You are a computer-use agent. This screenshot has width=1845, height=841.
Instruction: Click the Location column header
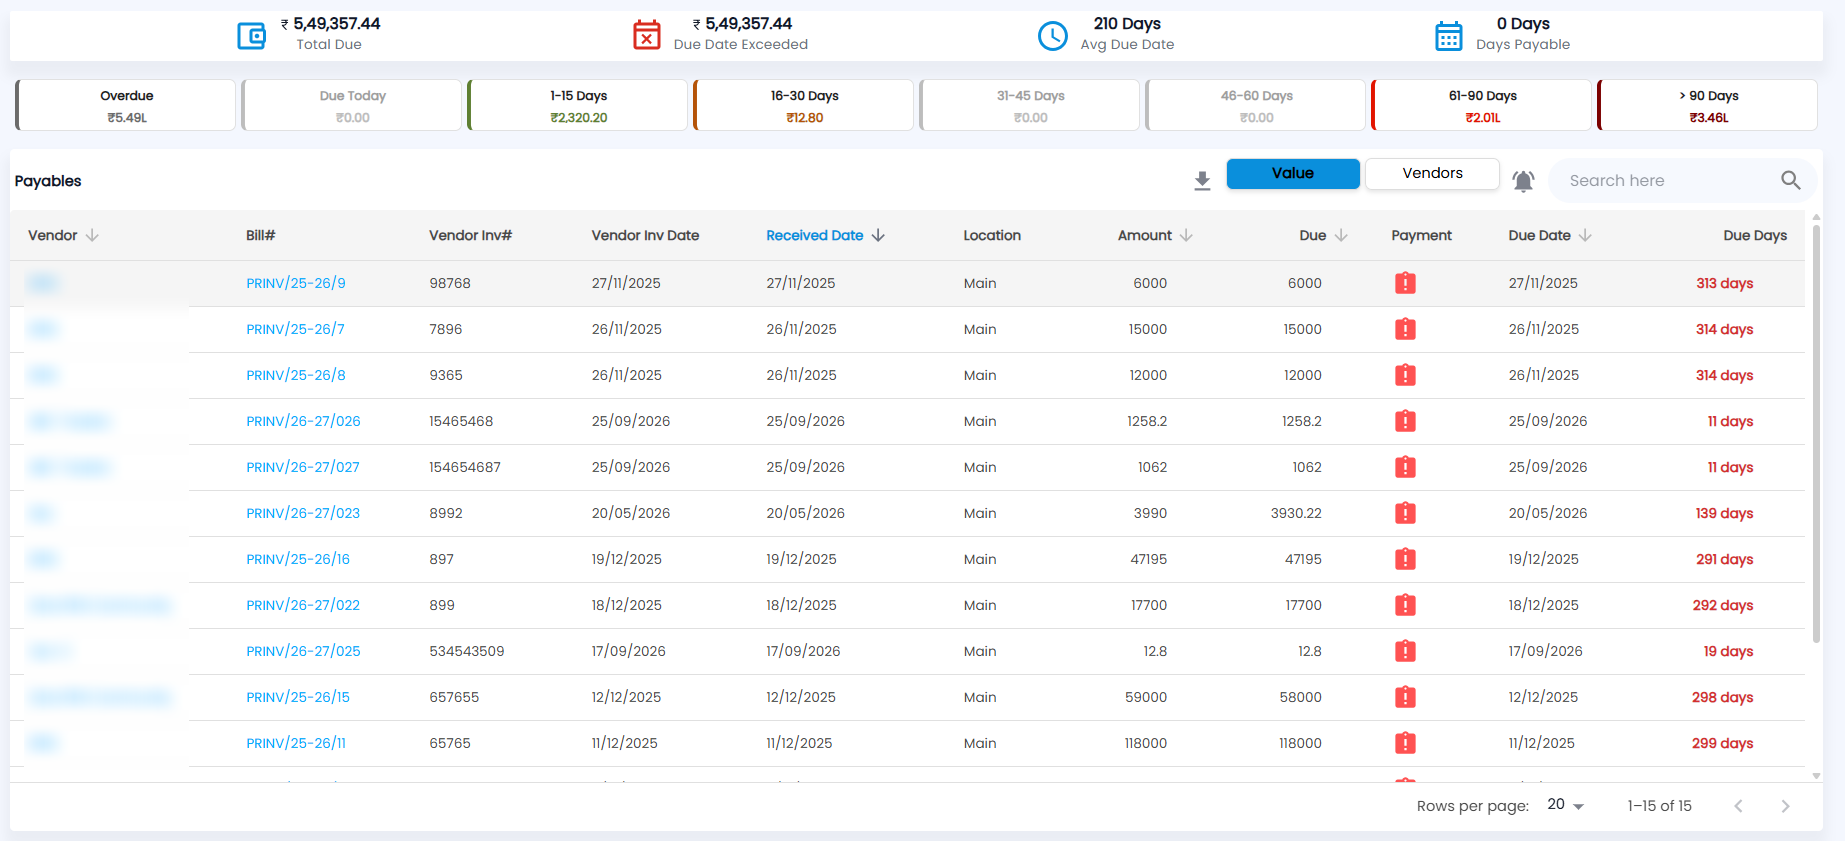click(992, 235)
